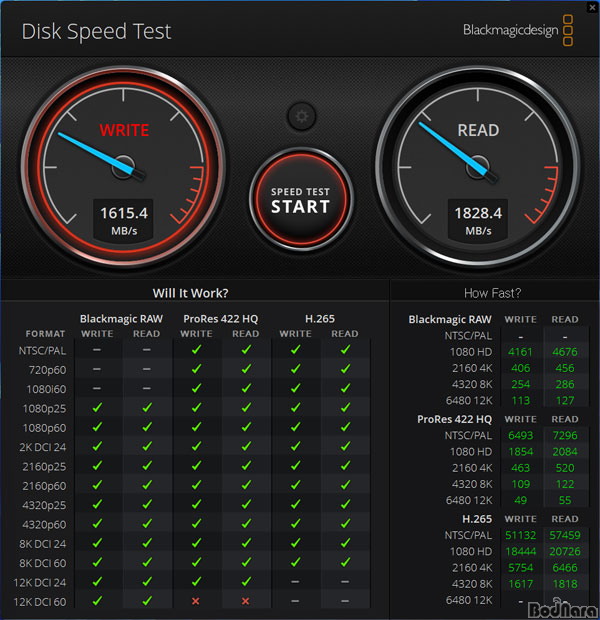
Task: Click ProRes read check for 12K DCI 24
Action: pyautogui.click(x=246, y=582)
